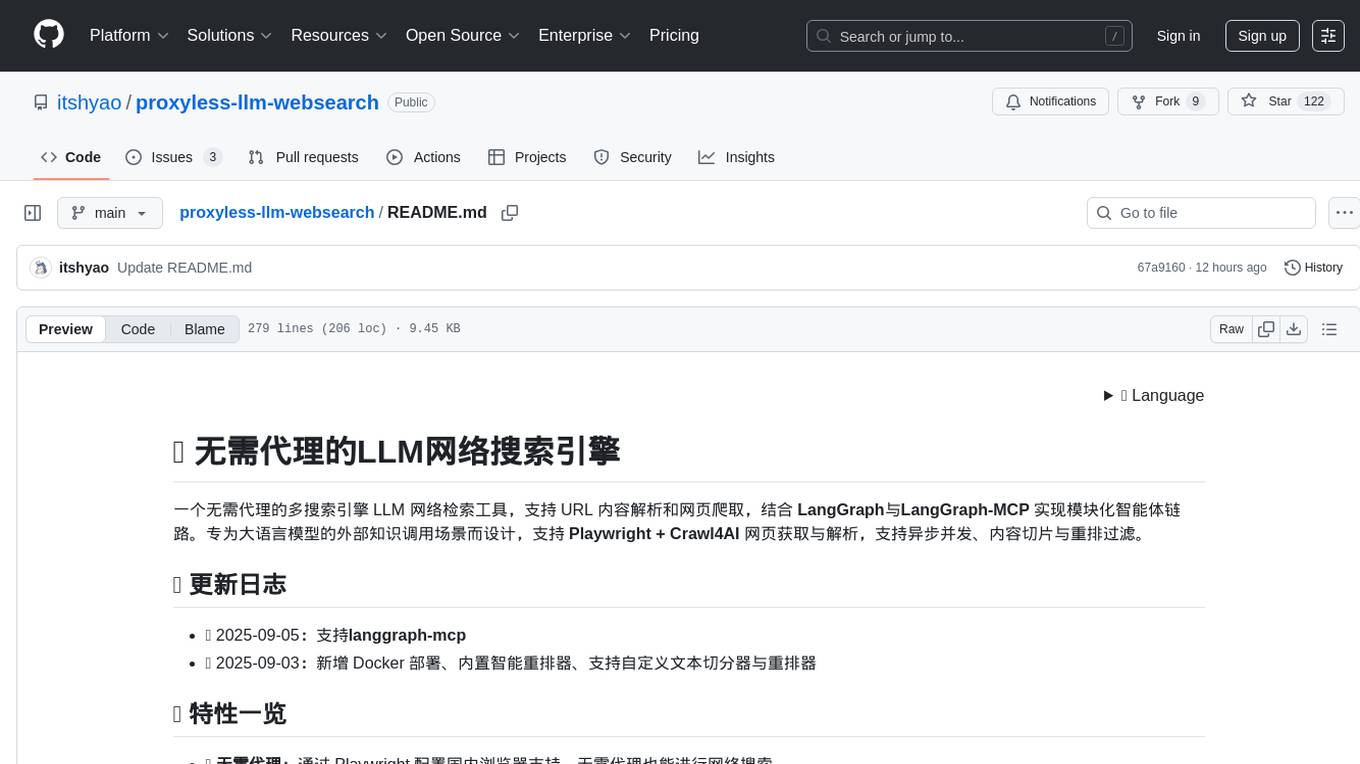Download the raw file
The image size is (1360, 764).
[1294, 329]
